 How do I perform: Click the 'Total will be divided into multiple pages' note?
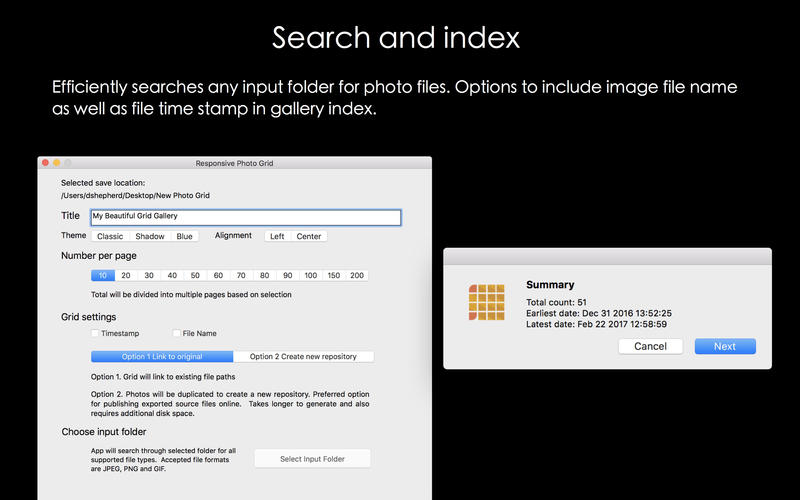[x=191, y=294]
